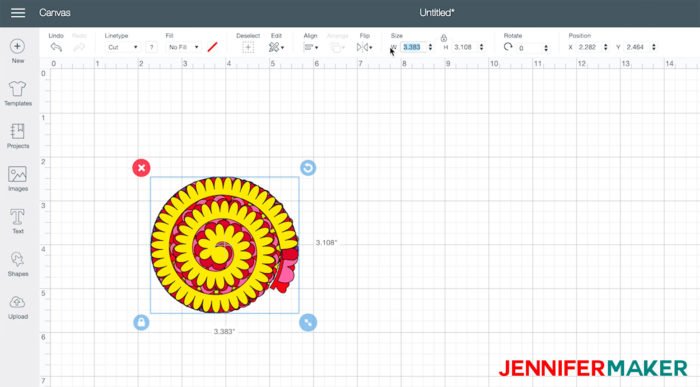Toggle the blue lock handle on selection
Image resolution: width=700 pixels, height=387 pixels.
coord(141,322)
